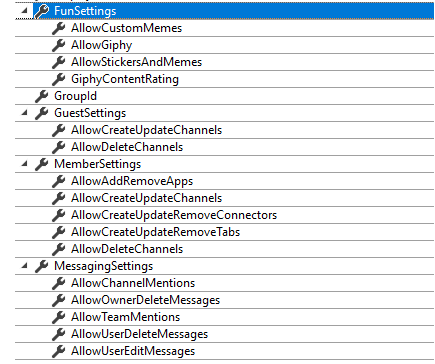The width and height of the screenshot is (435, 364).
Task: Click the wrench icon beside AllowStickersAndMemes
Action: pyautogui.click(x=59, y=62)
